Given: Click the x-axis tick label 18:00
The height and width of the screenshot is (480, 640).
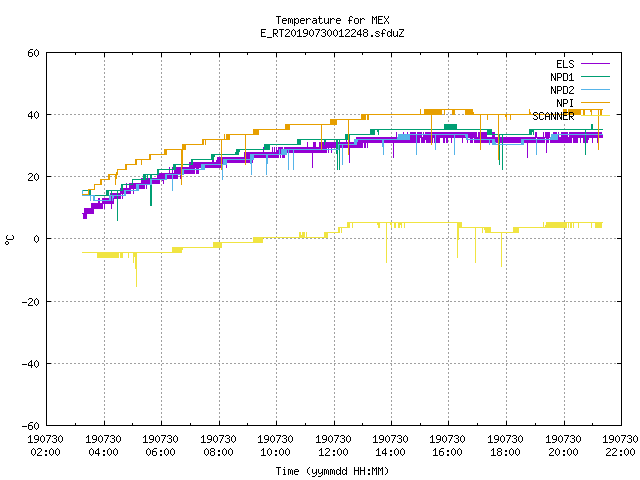Looking at the screenshot, I should 506,452.
